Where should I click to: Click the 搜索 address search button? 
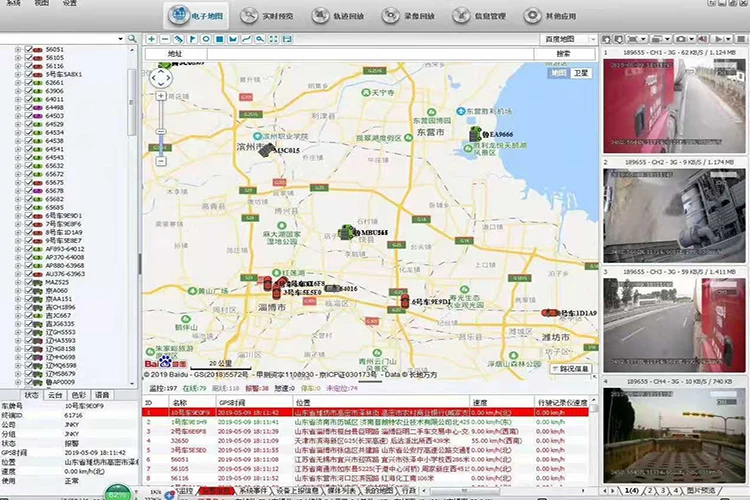tap(563, 53)
